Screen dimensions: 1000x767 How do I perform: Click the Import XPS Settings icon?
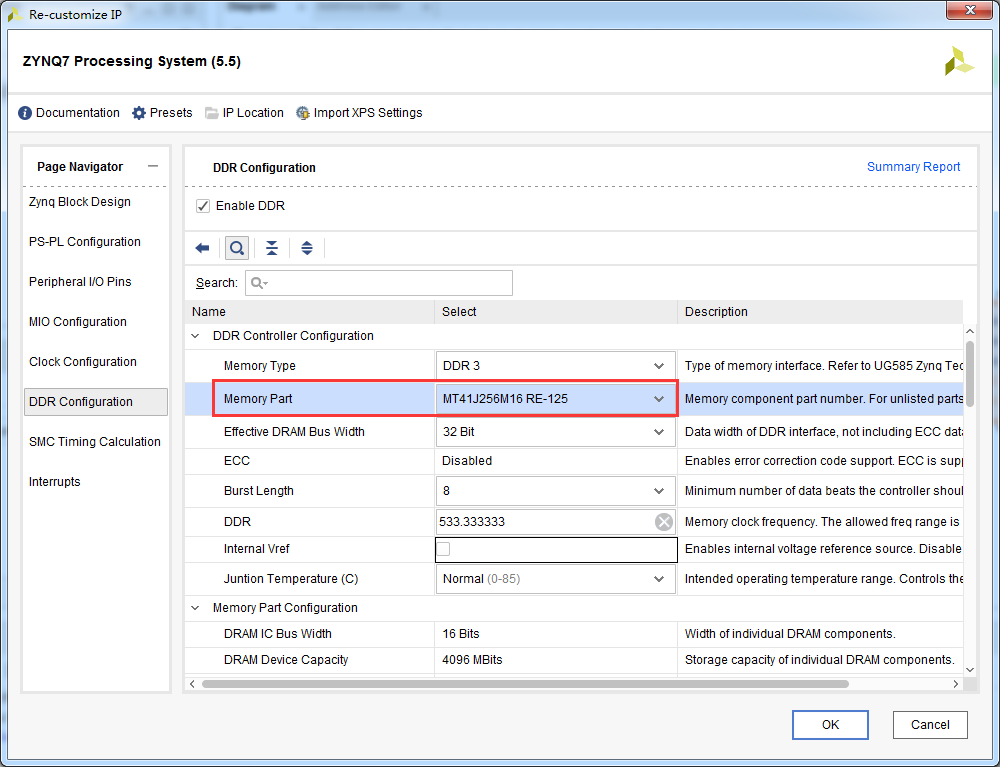coord(302,113)
